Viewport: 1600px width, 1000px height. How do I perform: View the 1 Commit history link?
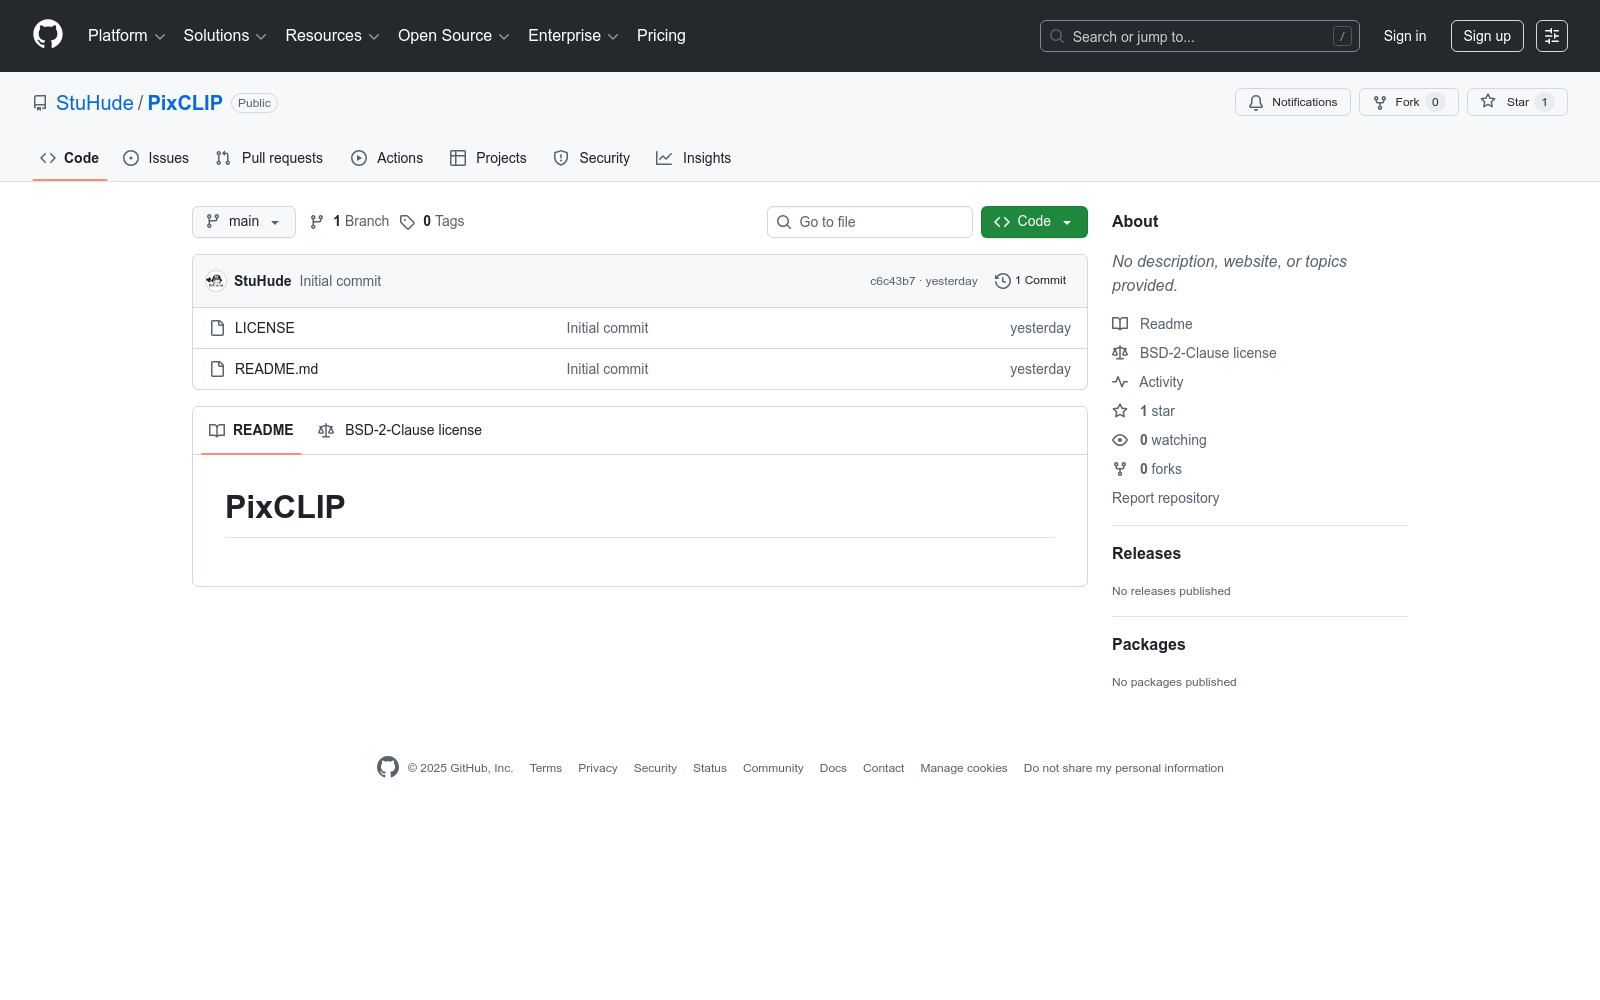pos(1031,281)
